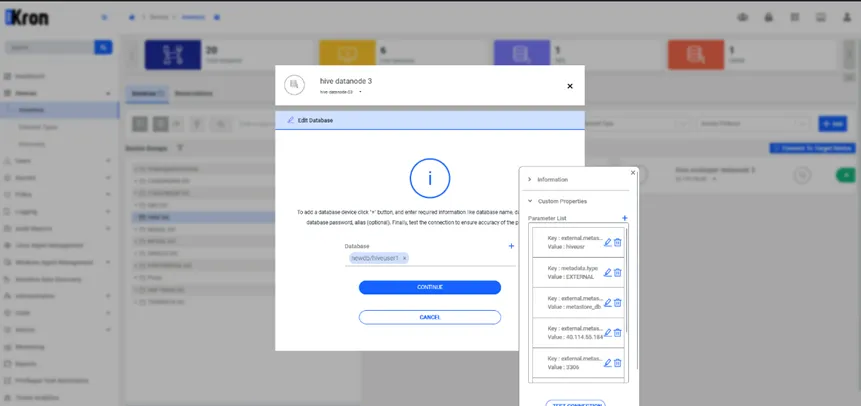Viewport: 861px width, 406px height.
Task: Click the pencil icon beside Edit Database
Action: point(290,120)
